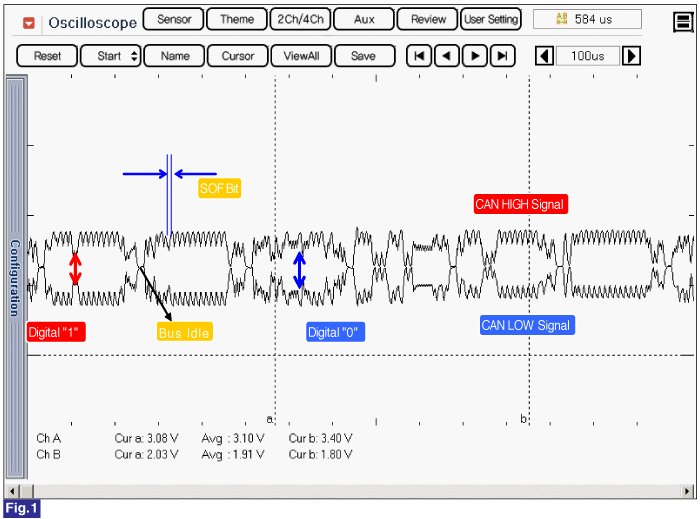Click the Save button

point(363,56)
